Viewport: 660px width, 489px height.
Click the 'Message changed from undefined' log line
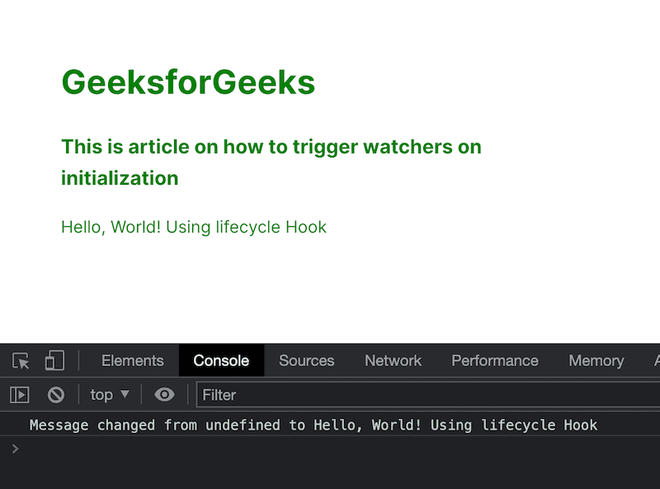pos(313,425)
